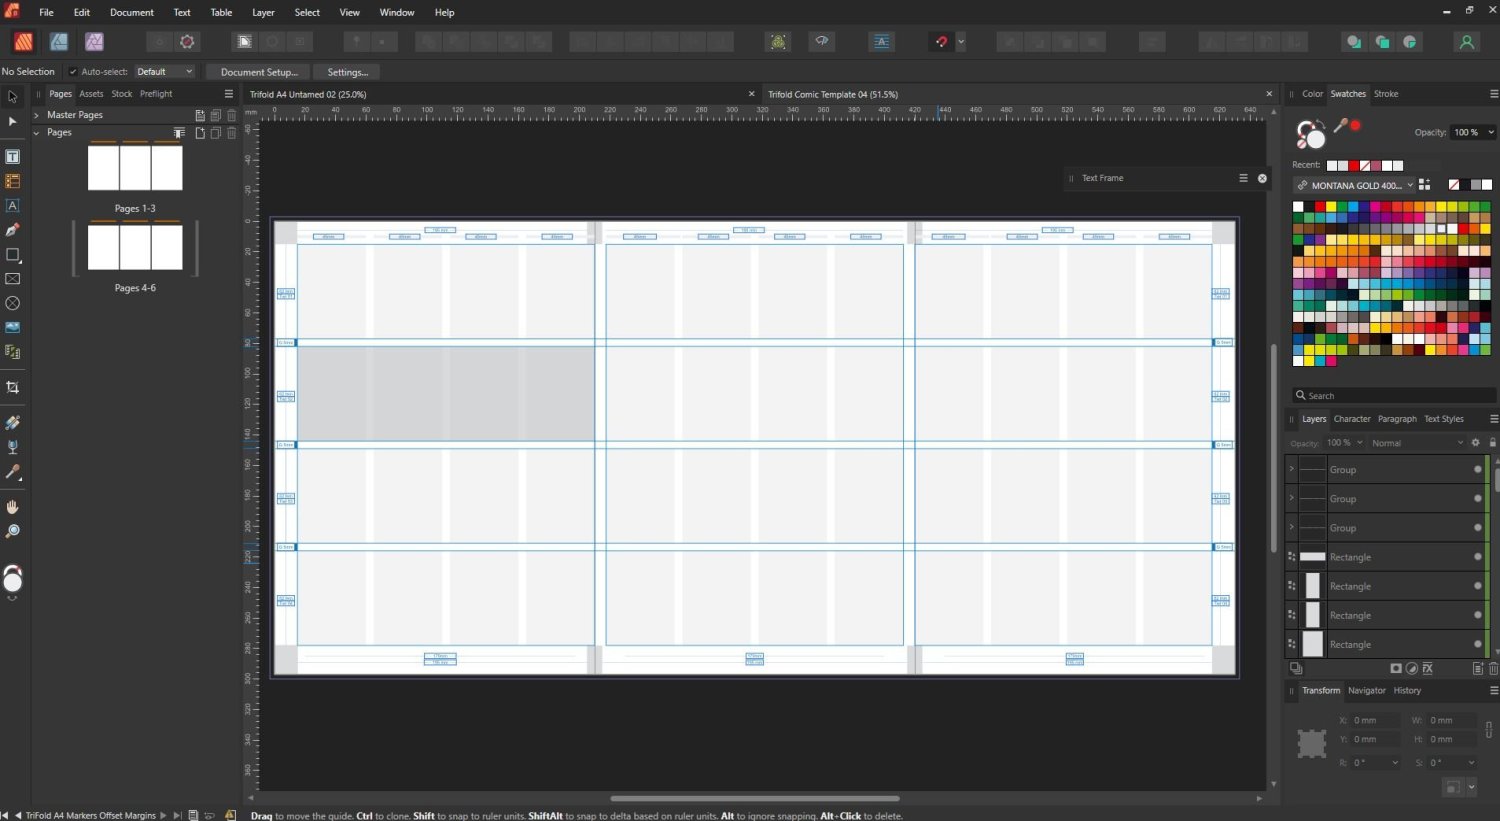The image size is (1500, 821).
Task: Click the Pages 4-6 thumbnail
Action: point(135,247)
